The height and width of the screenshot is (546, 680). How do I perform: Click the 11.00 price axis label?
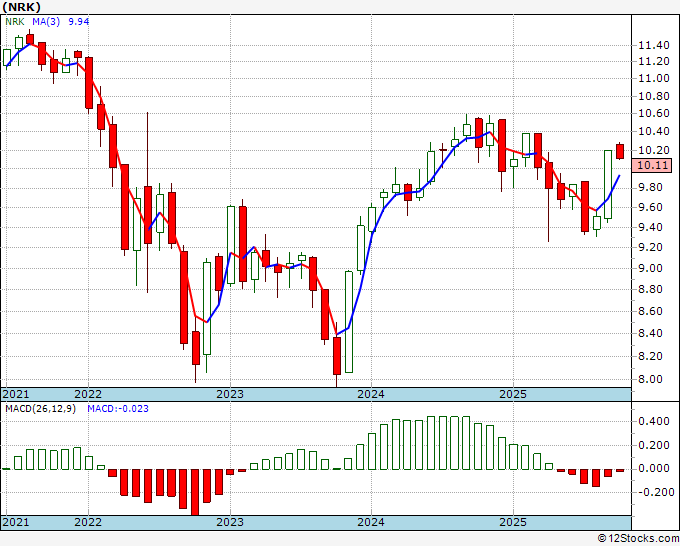pos(654,78)
